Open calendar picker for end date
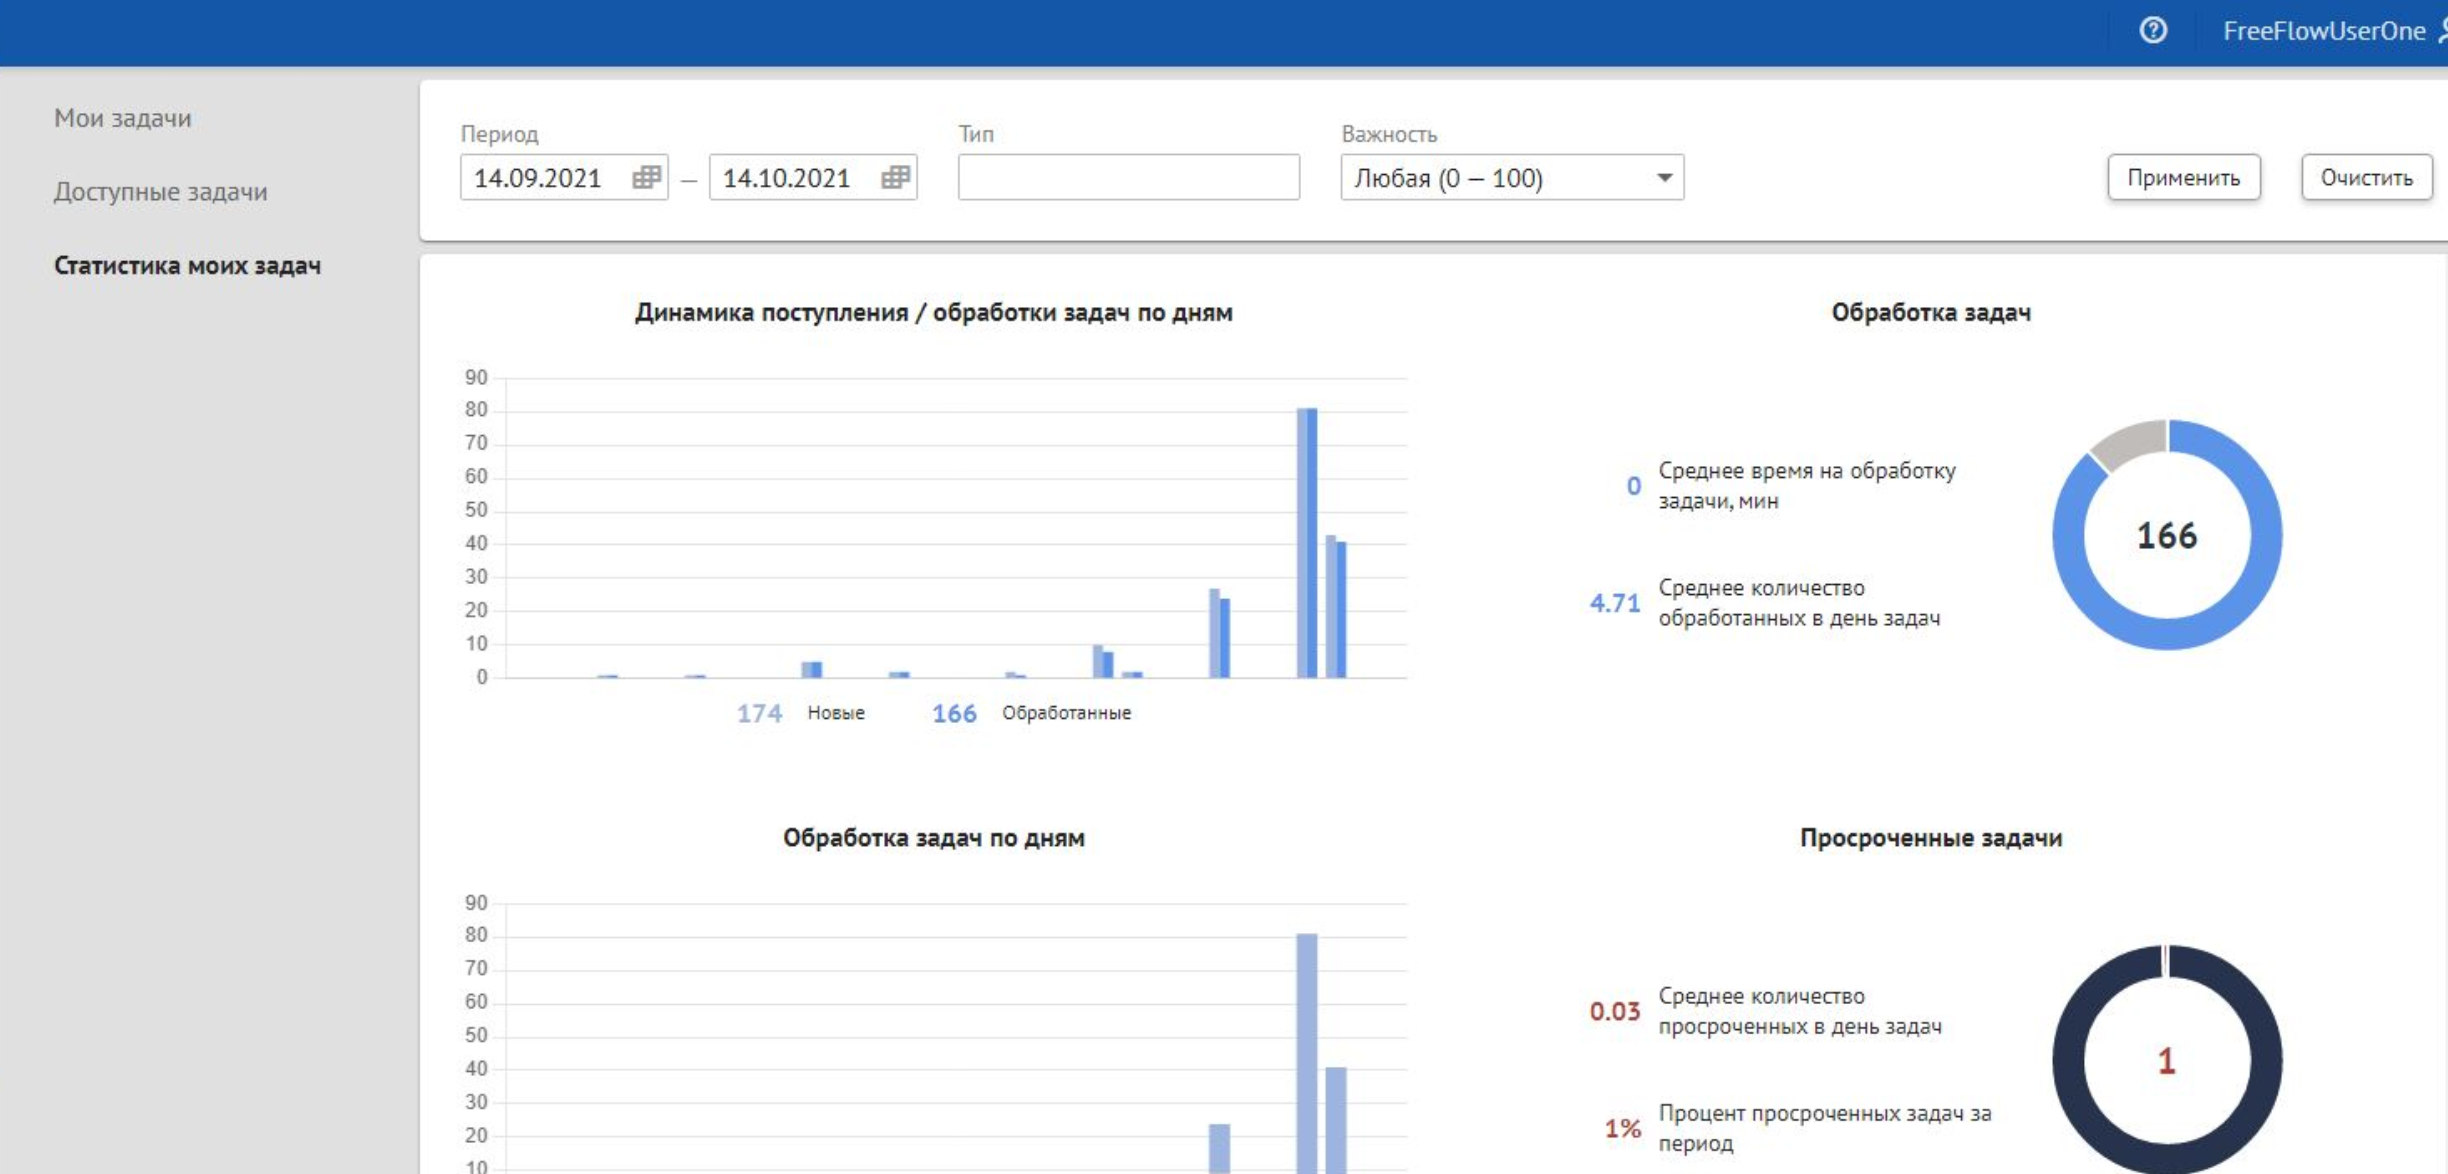The width and height of the screenshot is (2448, 1174). click(x=895, y=177)
